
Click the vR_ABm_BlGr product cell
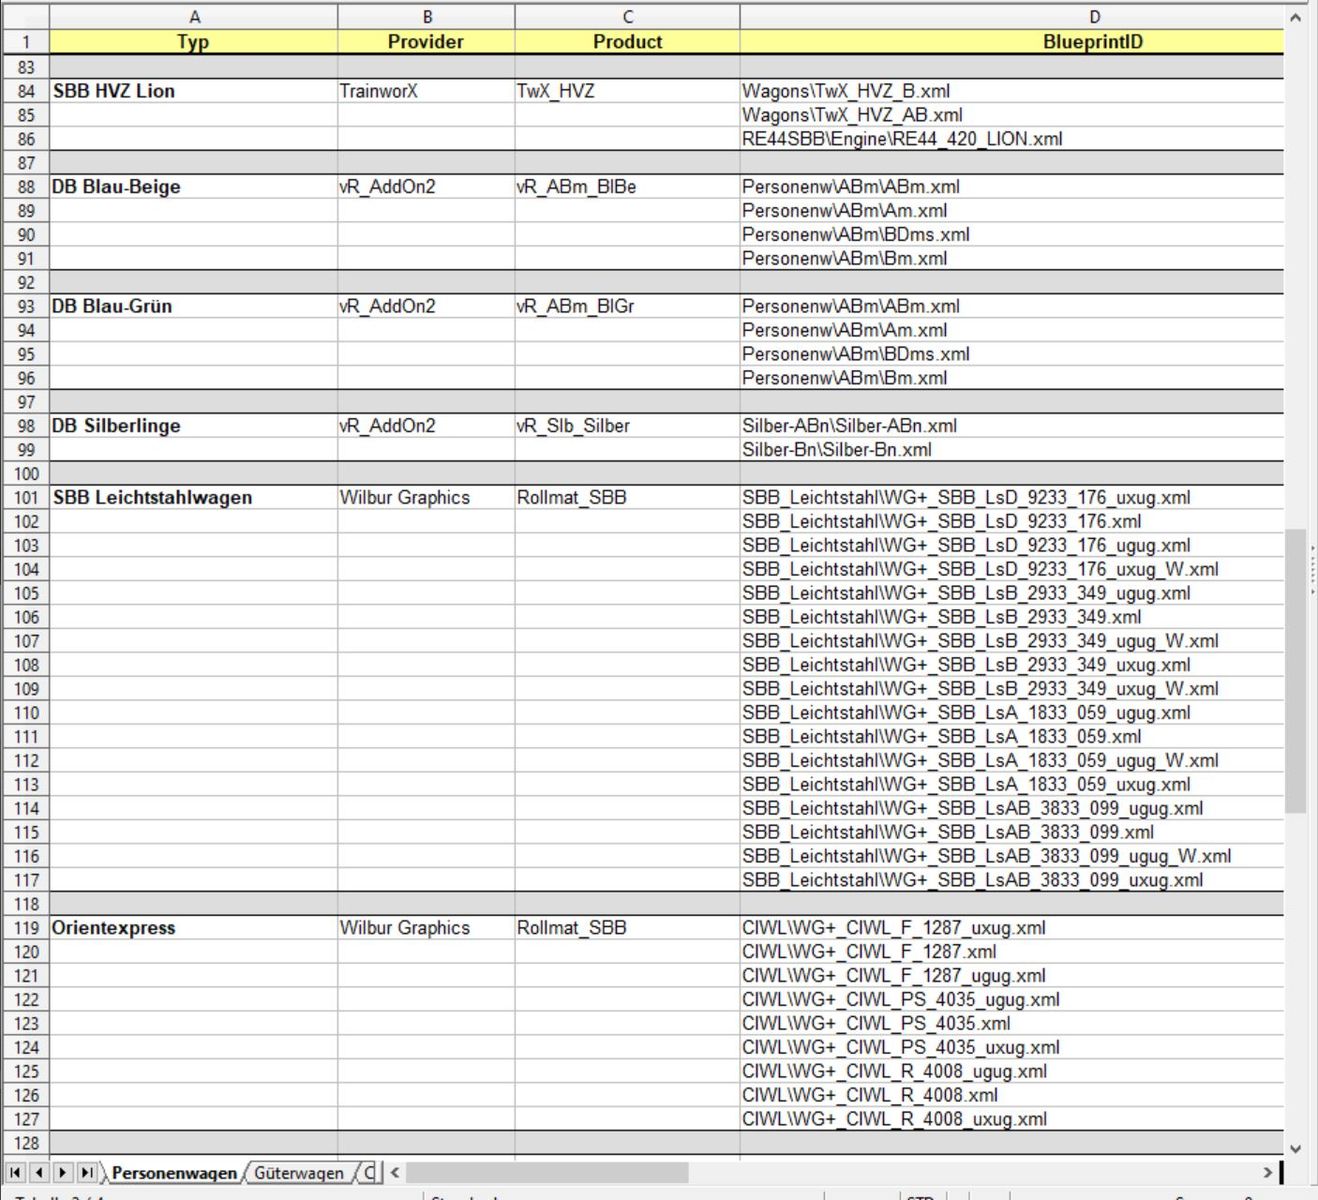click(628, 306)
